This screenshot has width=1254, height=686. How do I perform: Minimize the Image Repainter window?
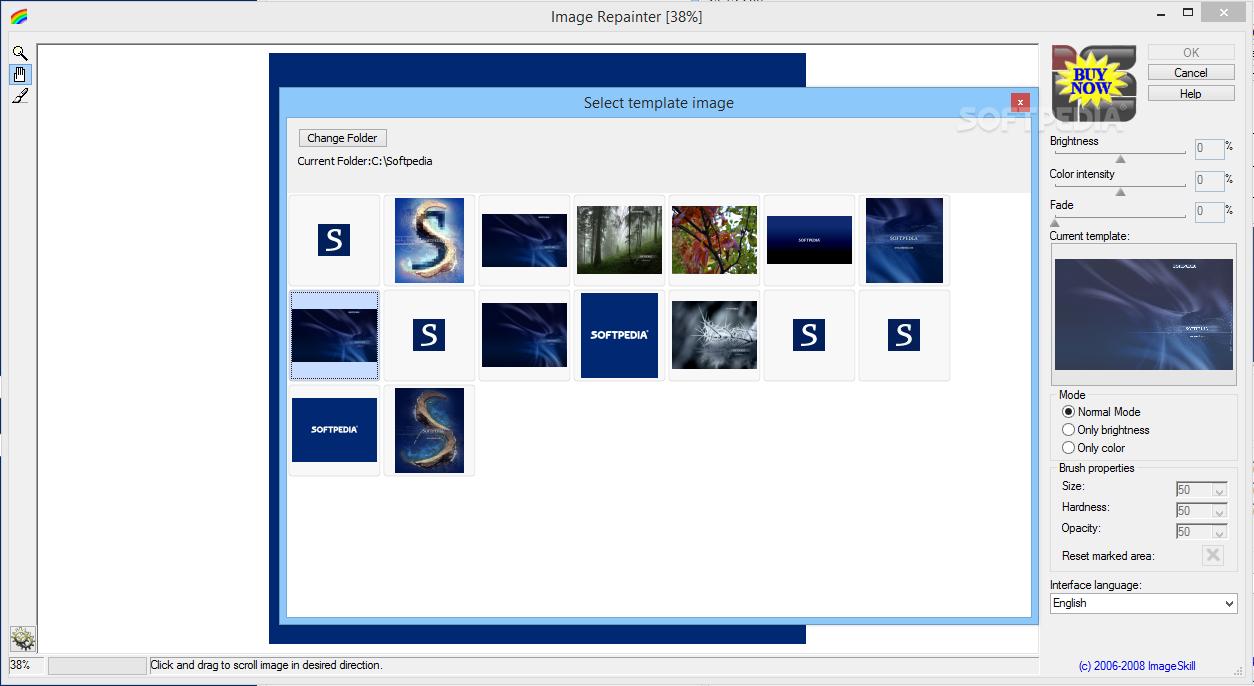coord(1162,14)
